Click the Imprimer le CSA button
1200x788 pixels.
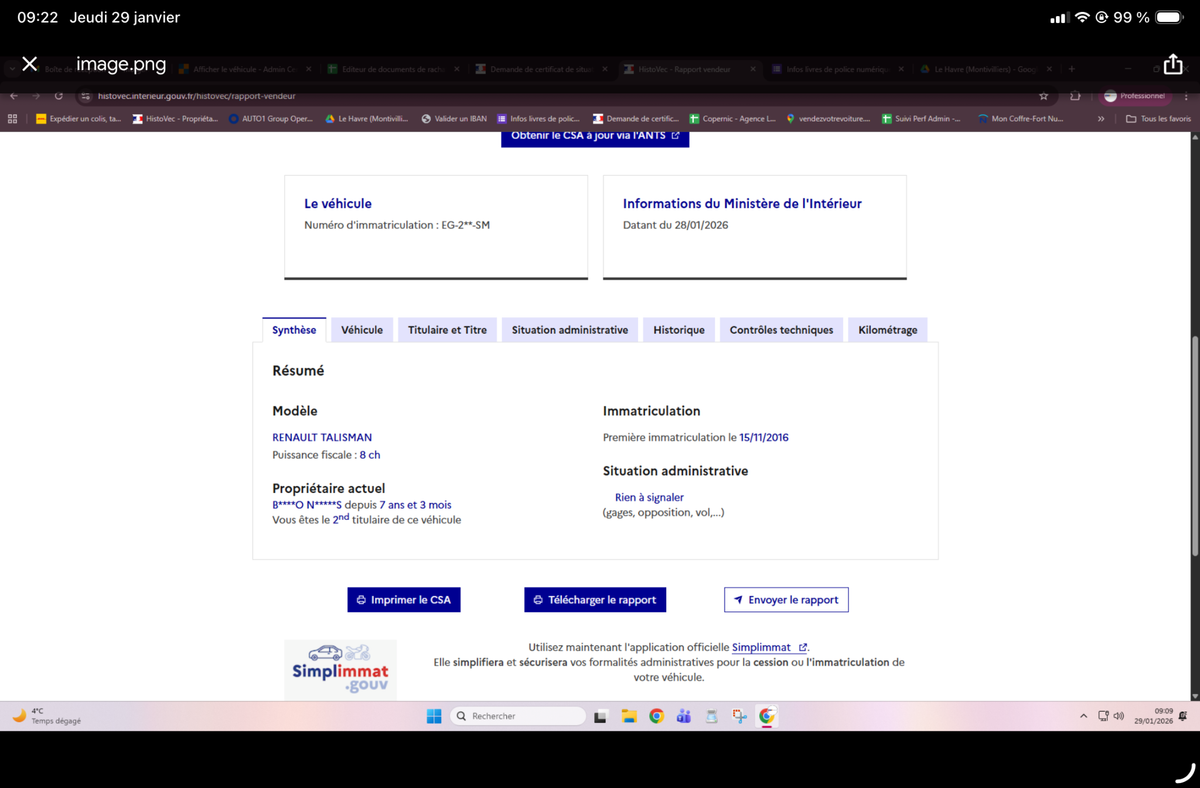(x=404, y=600)
